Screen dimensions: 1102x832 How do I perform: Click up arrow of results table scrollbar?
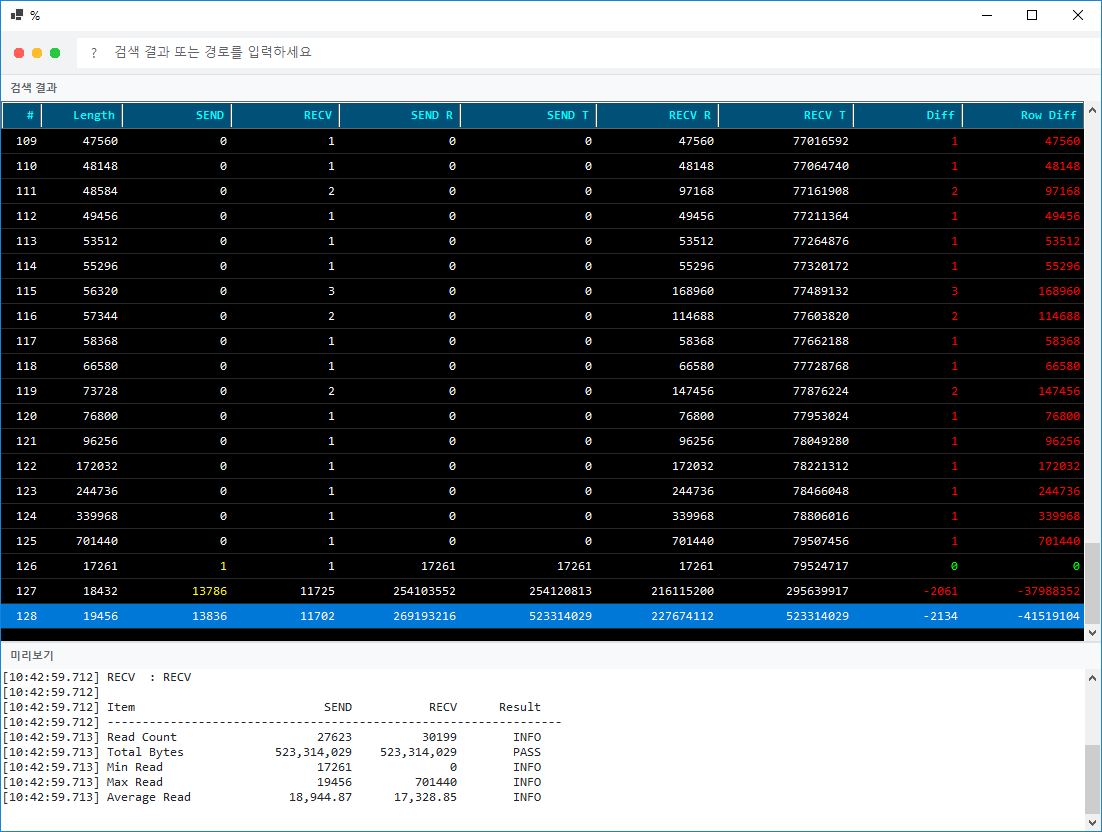tap(1092, 110)
